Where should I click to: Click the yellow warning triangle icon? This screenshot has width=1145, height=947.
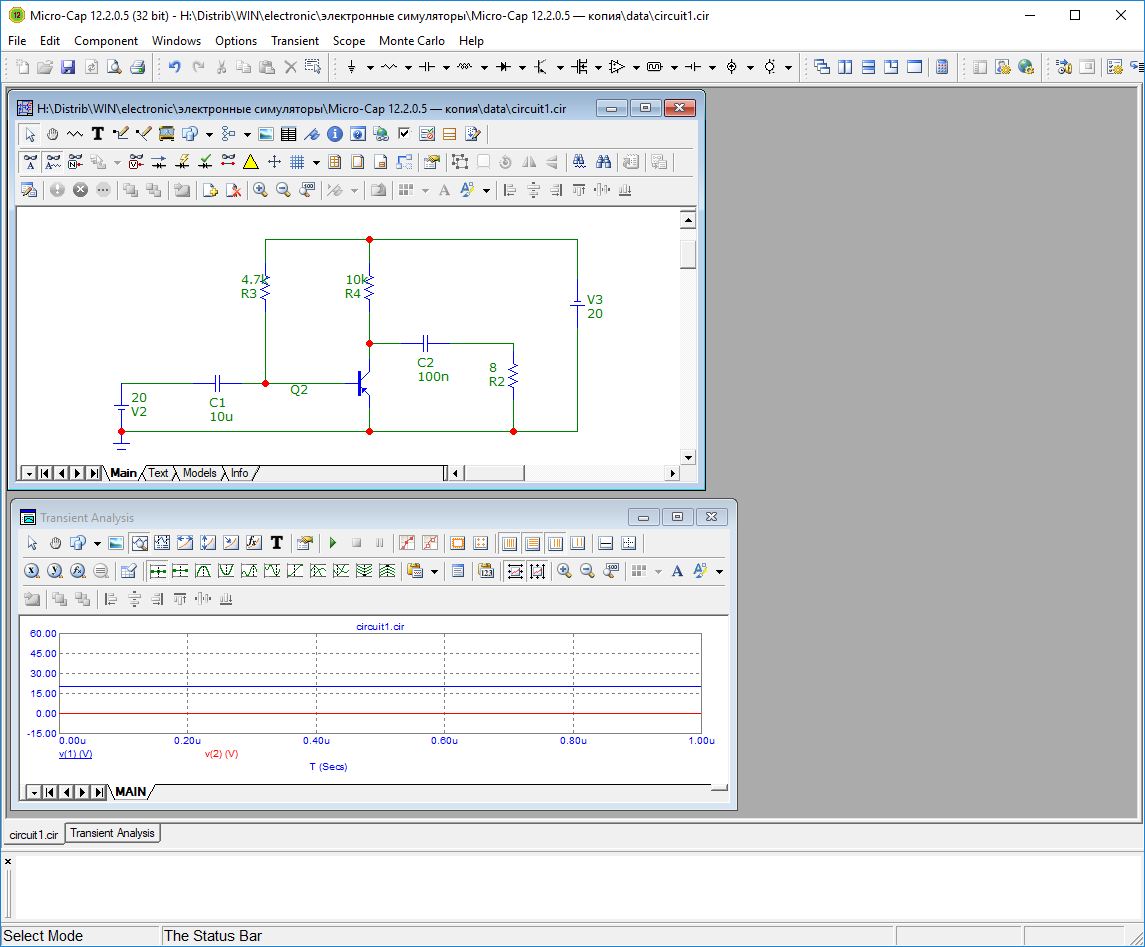(x=250, y=162)
